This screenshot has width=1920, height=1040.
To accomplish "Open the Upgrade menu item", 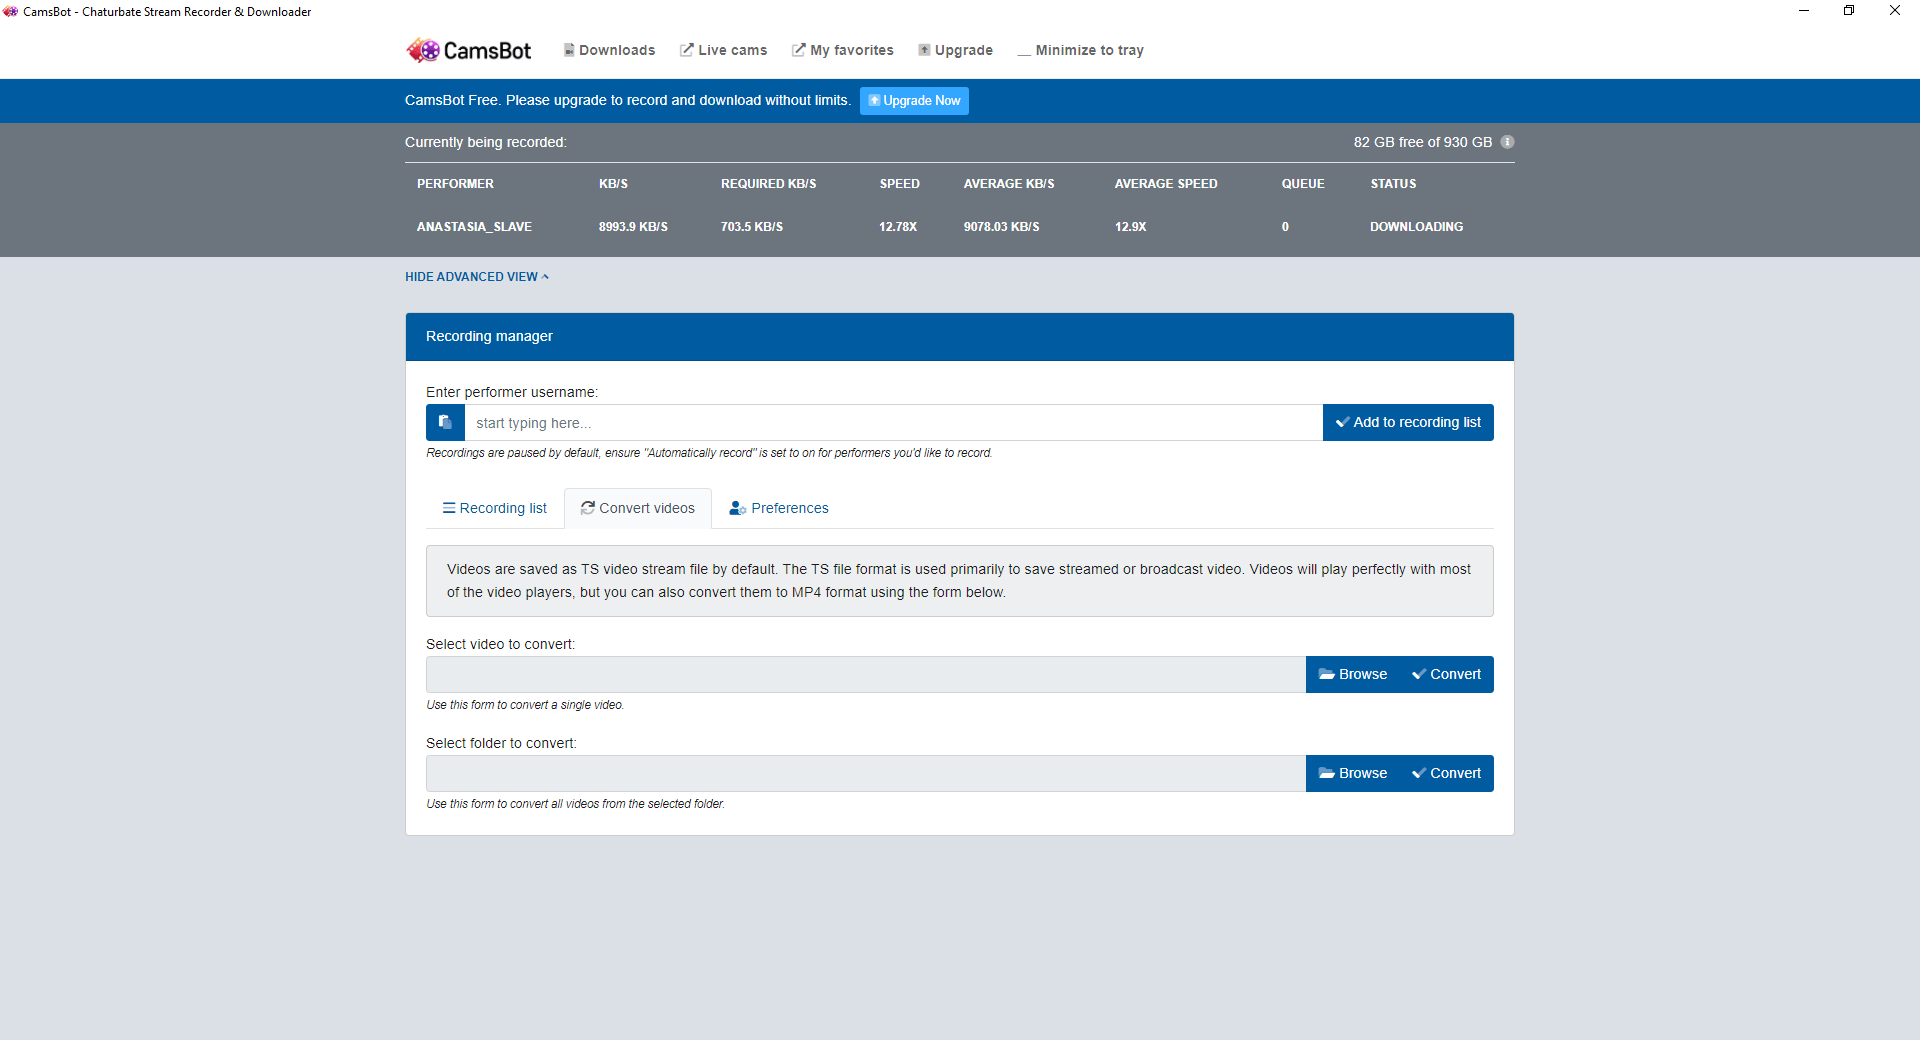I will (x=955, y=50).
